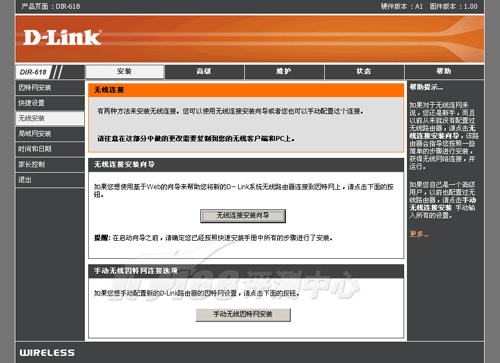Click the 固件版本 : 1.00 text

coord(453,6)
